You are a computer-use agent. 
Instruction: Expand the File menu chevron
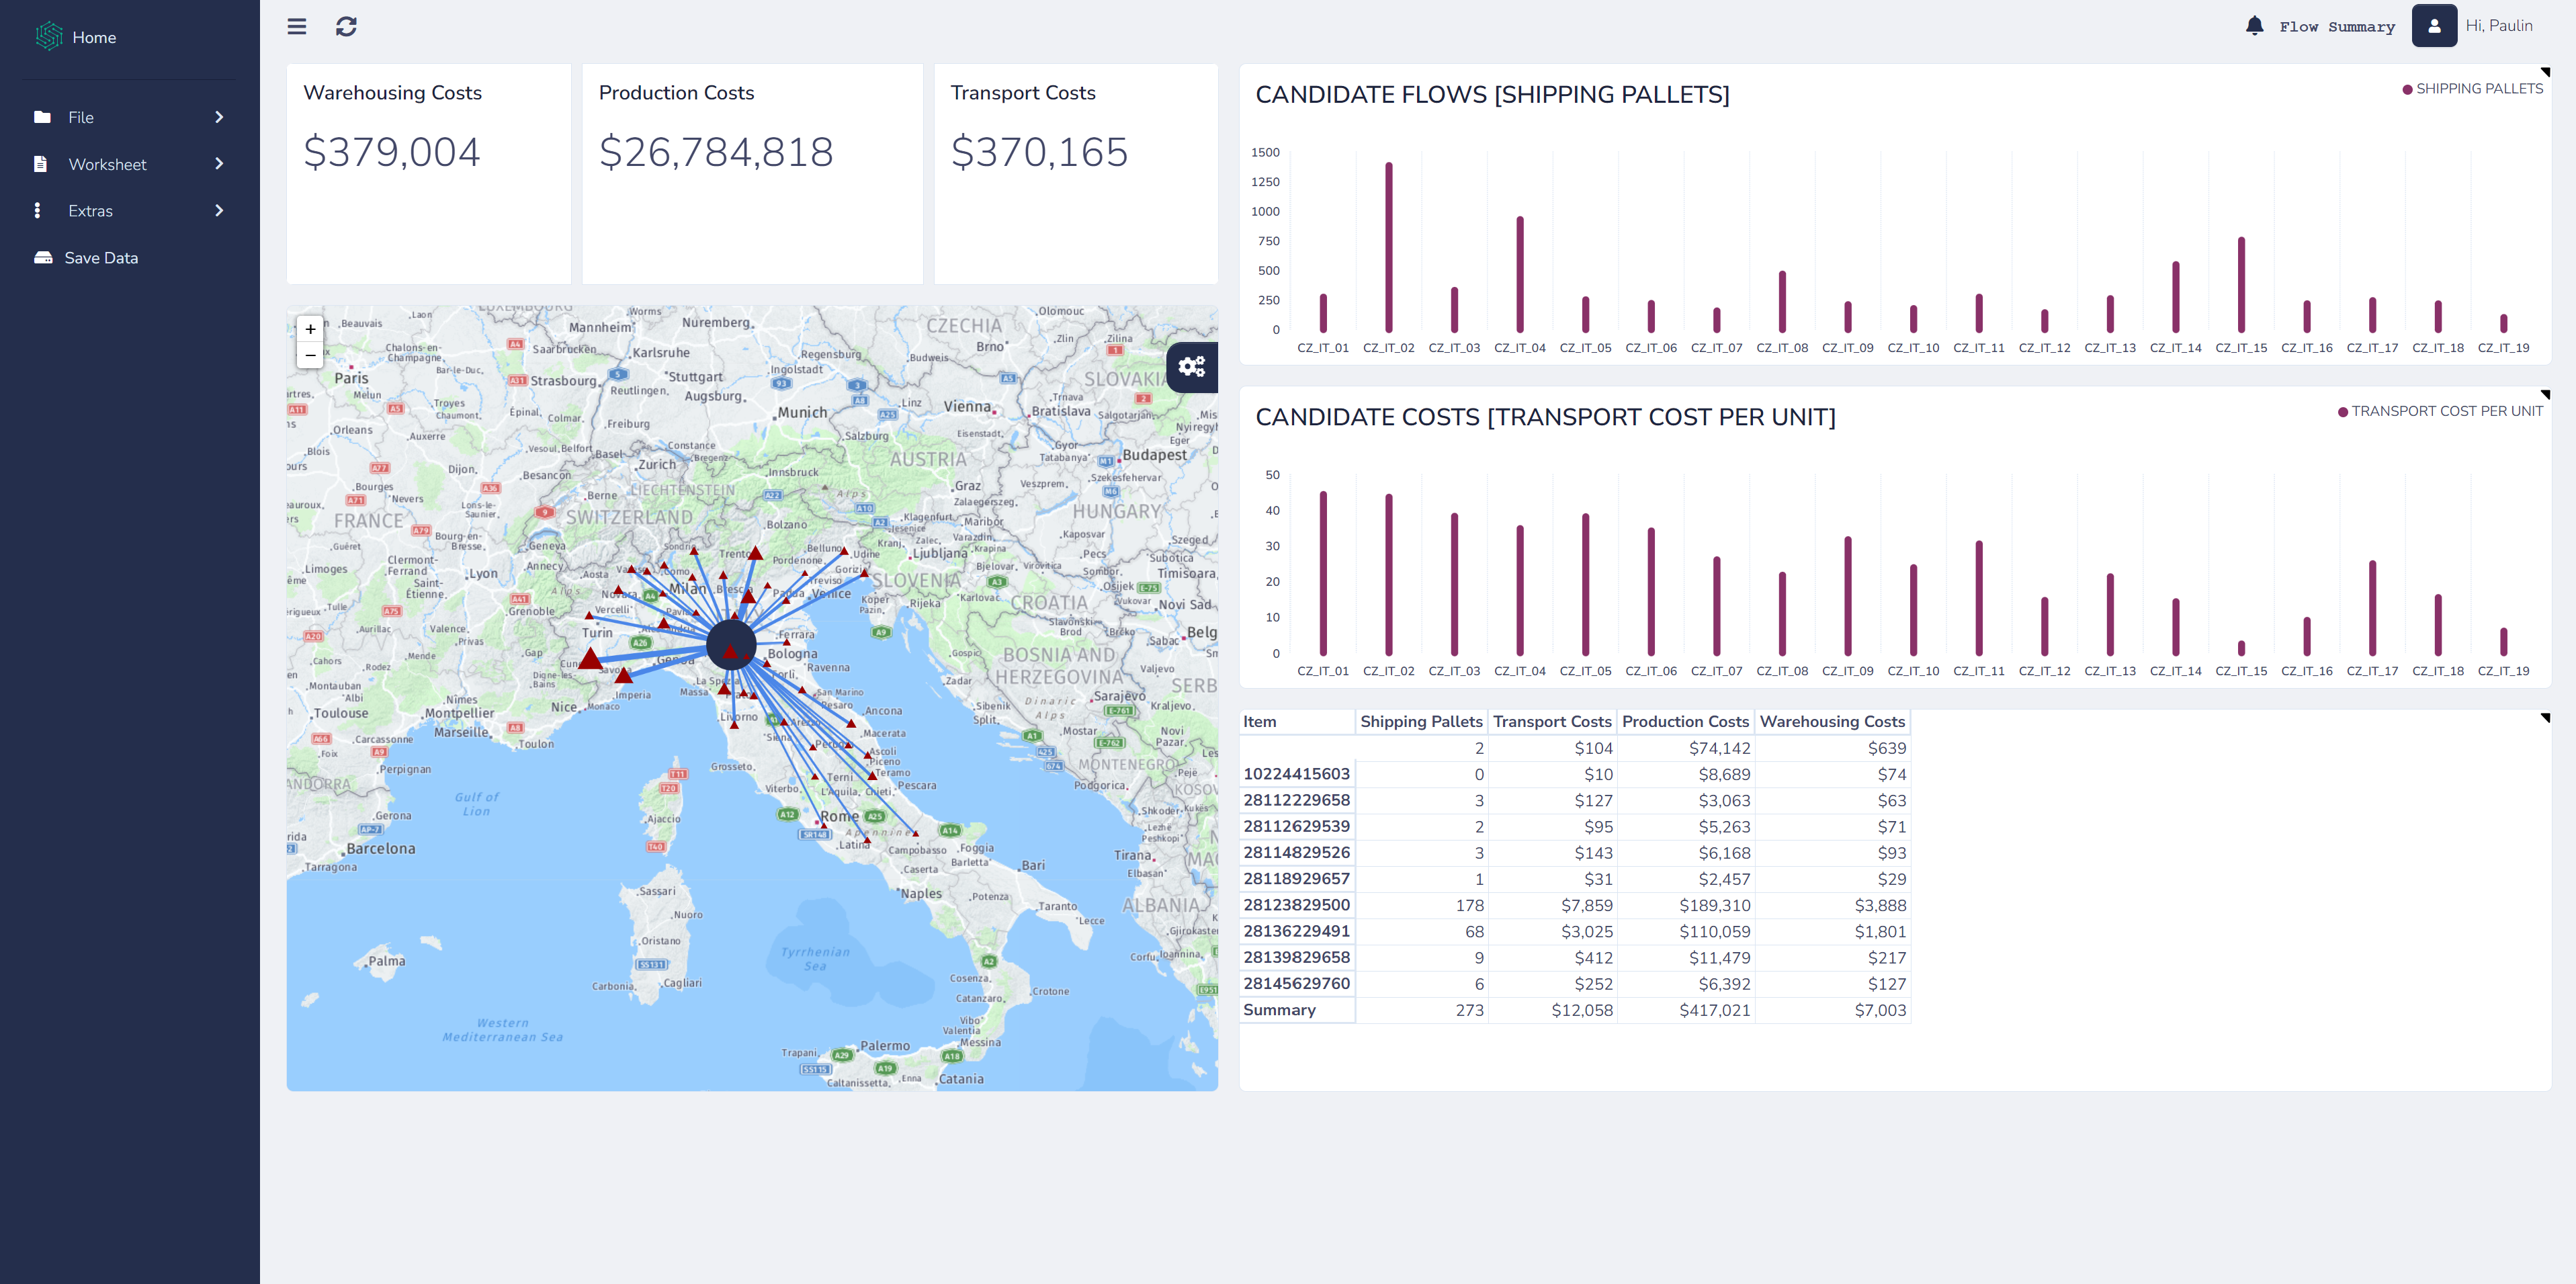(x=219, y=117)
